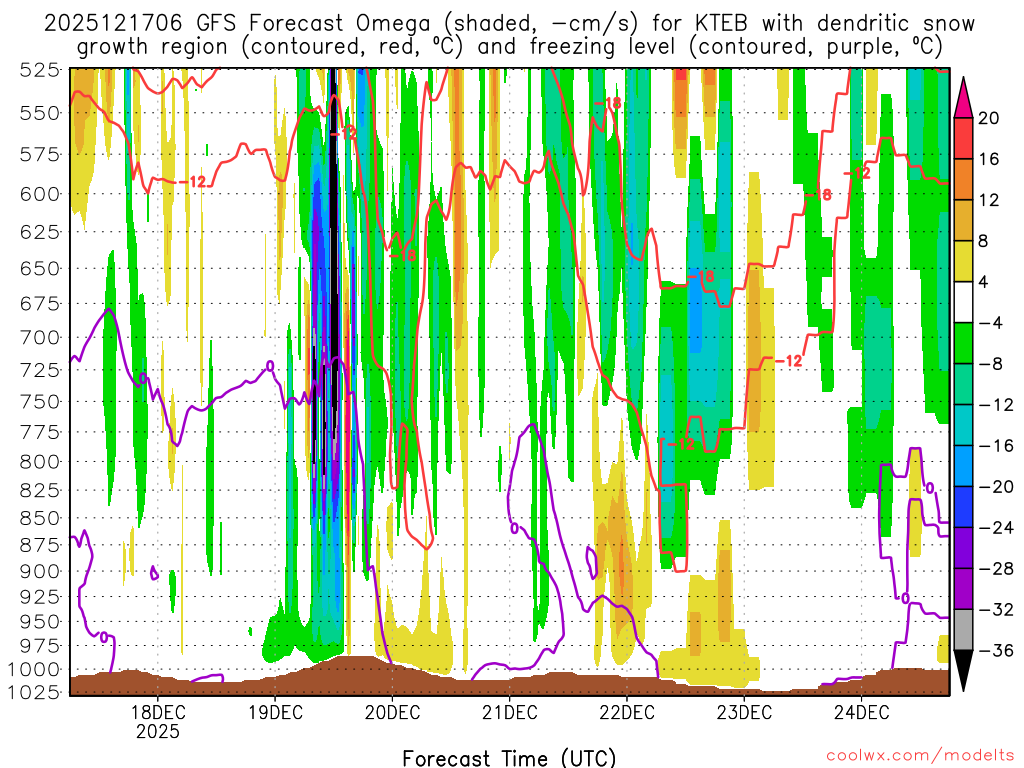Click the gray colorbar segment between -36 and -32

point(965,630)
